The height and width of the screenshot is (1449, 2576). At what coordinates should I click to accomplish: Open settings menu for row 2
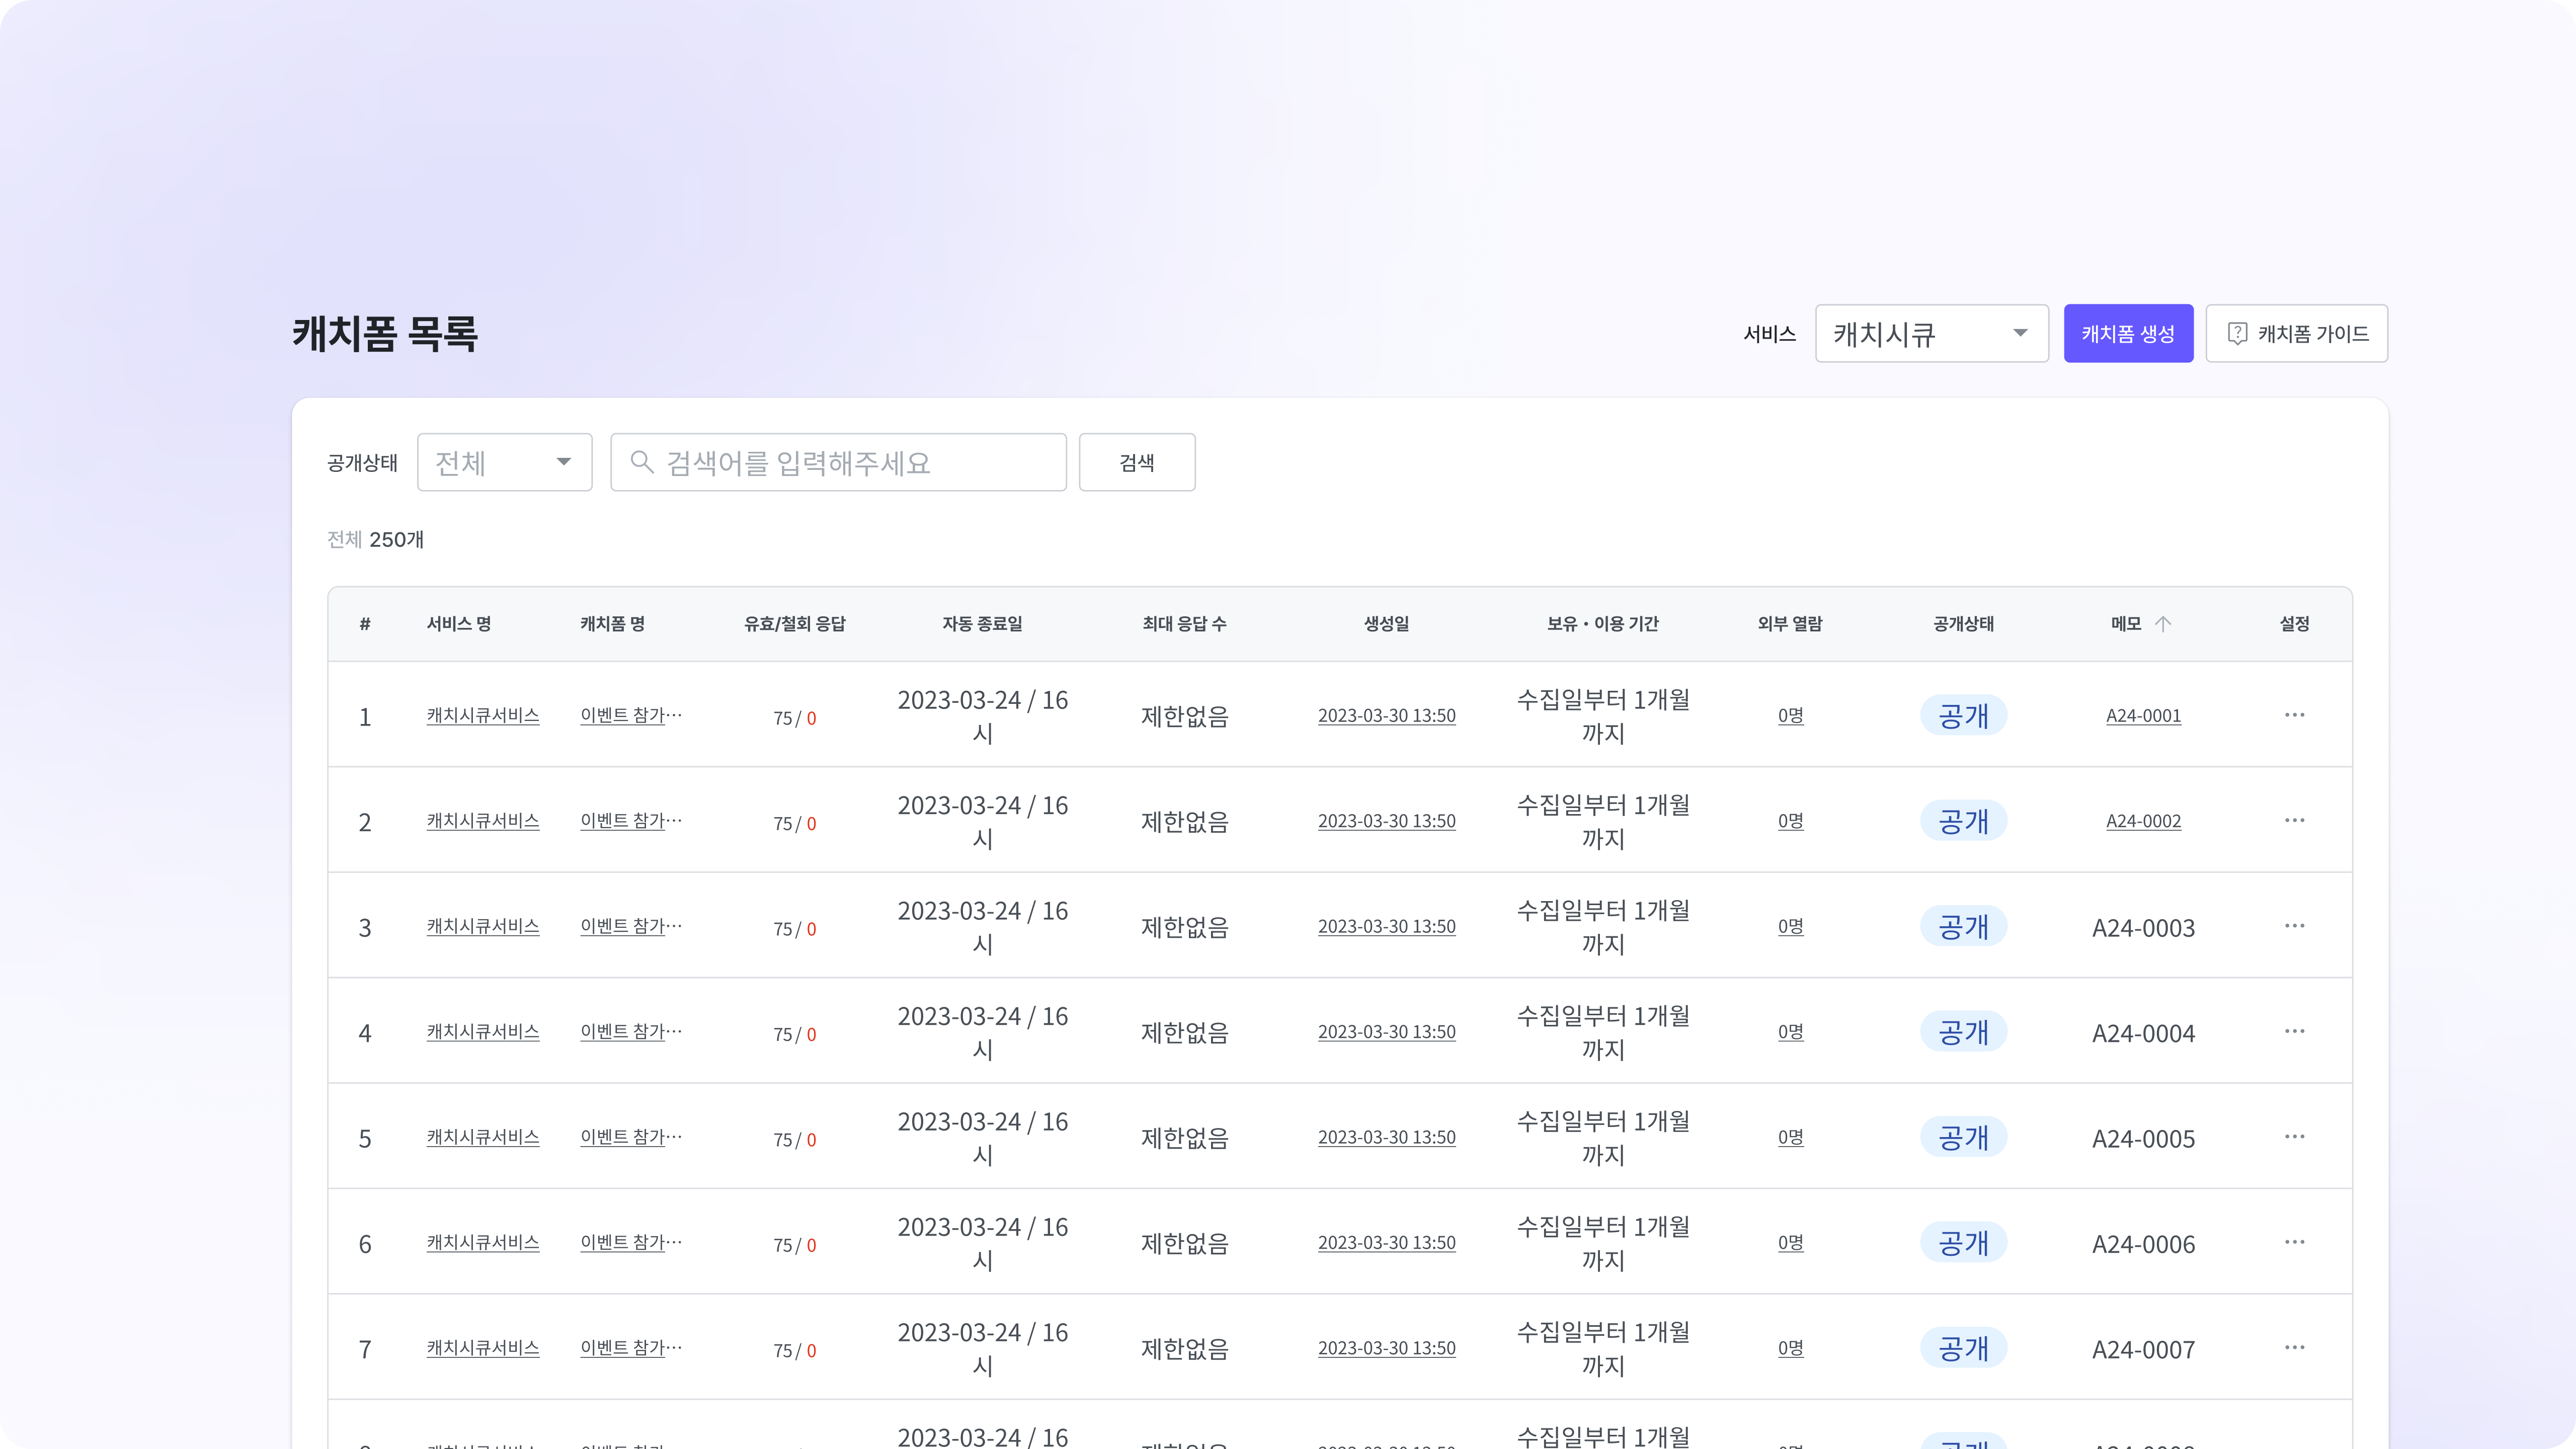pyautogui.click(x=2294, y=820)
